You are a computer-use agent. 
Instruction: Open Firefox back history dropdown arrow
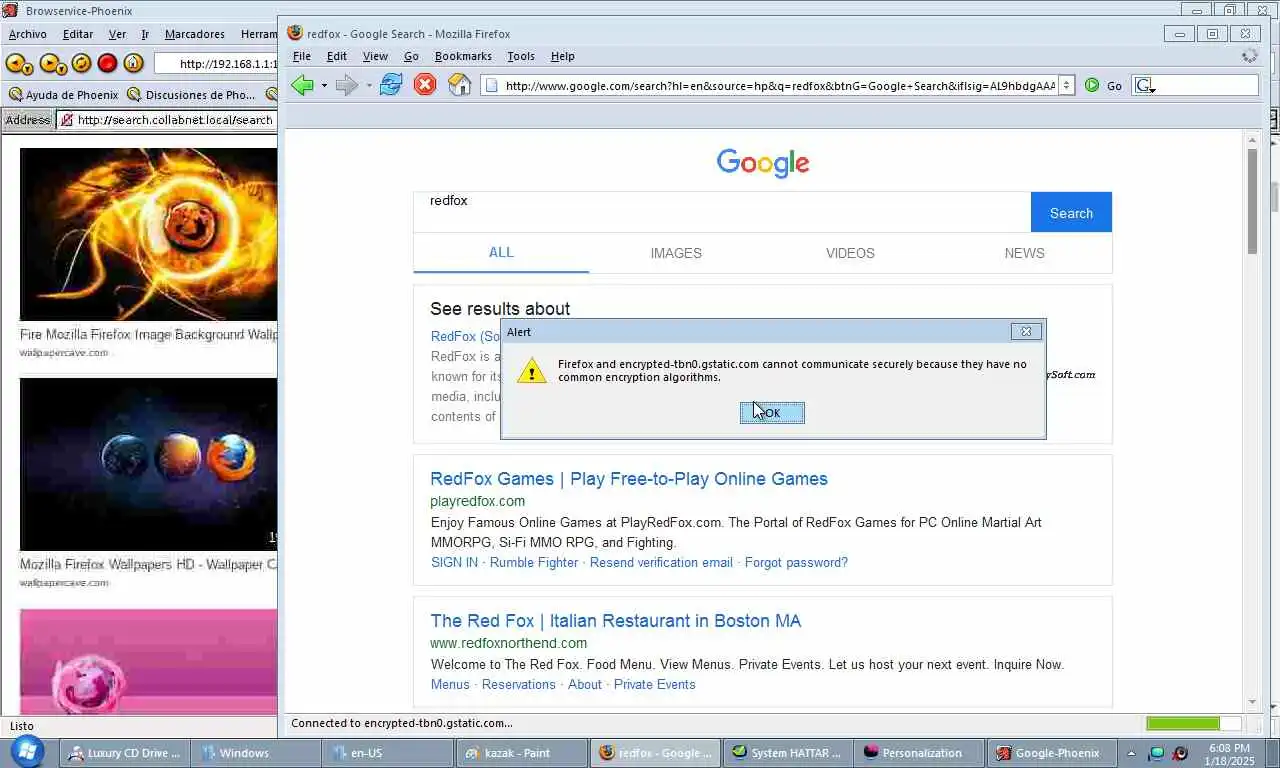[324, 86]
